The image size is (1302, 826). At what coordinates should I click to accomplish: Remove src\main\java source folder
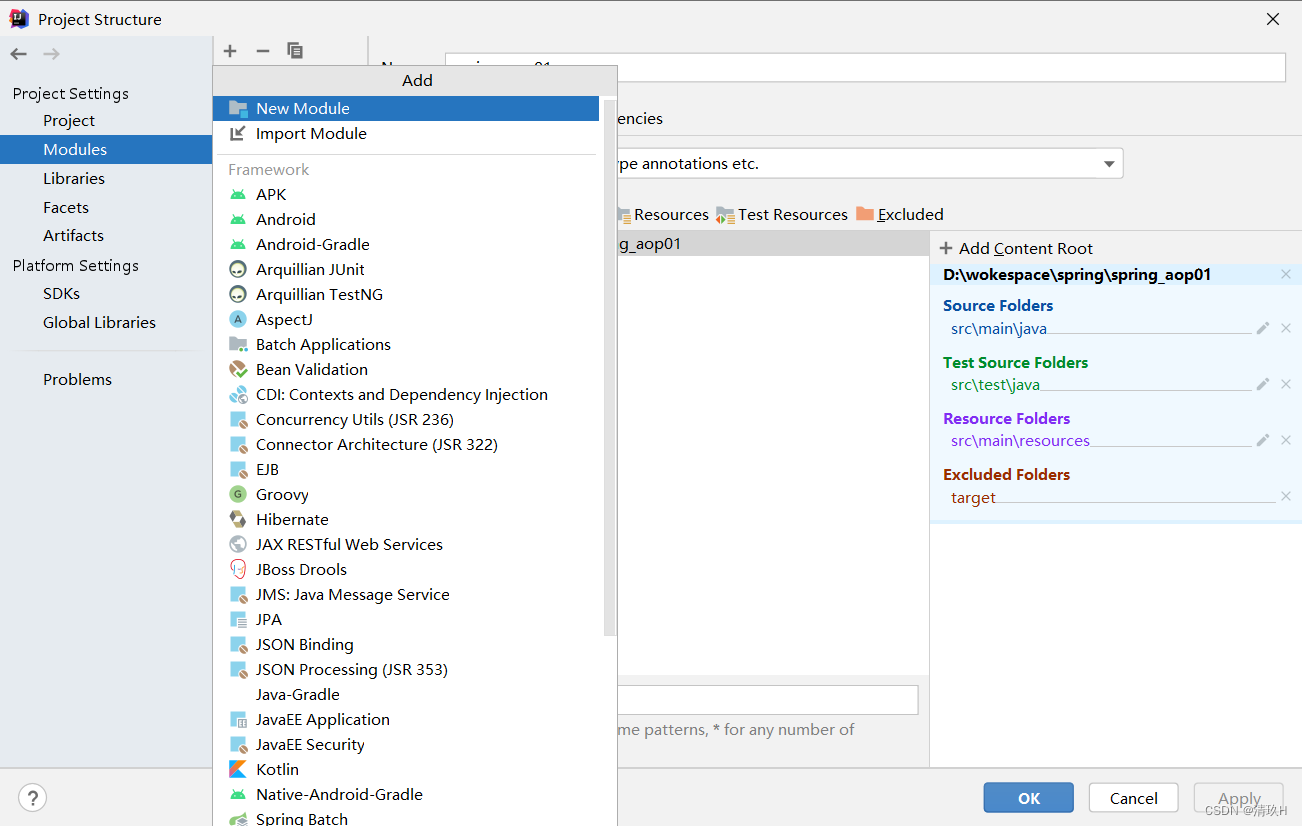coord(1286,328)
